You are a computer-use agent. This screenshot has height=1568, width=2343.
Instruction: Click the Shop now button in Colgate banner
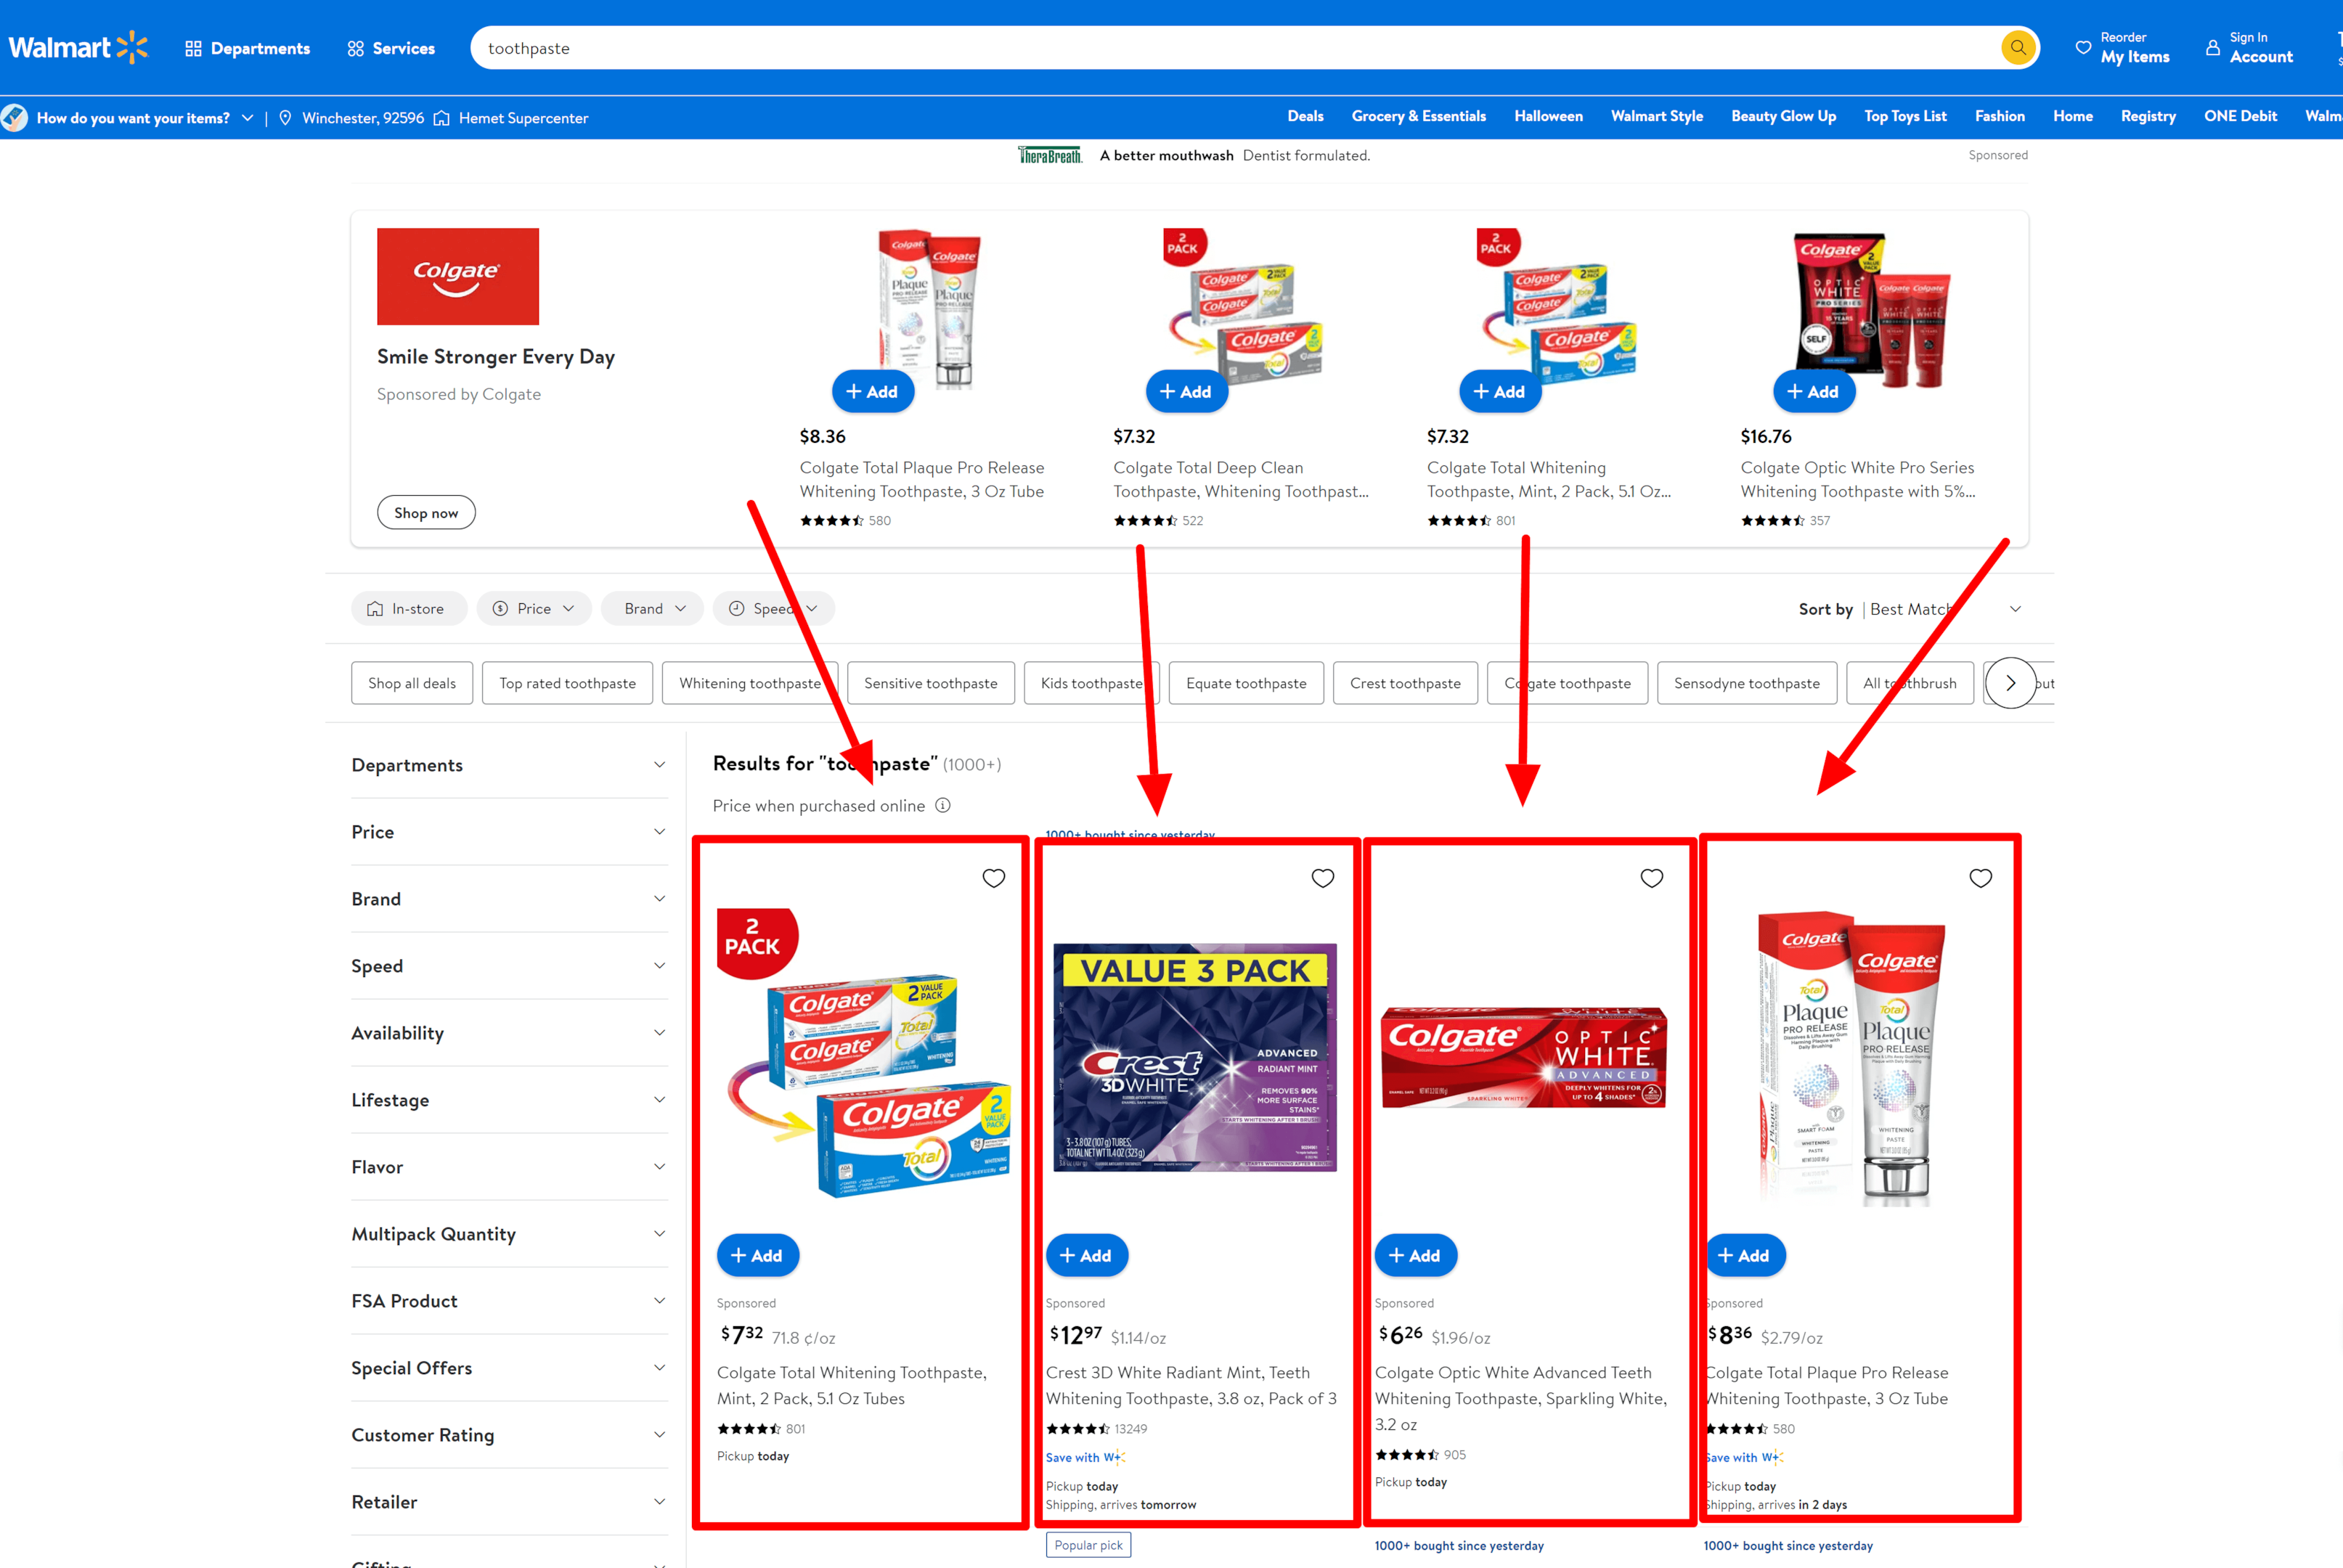pyautogui.click(x=426, y=512)
